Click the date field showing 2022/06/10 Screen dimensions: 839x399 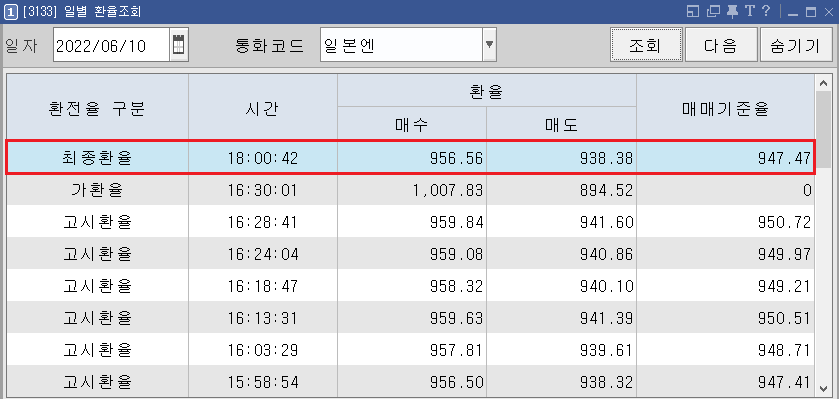tap(111, 45)
